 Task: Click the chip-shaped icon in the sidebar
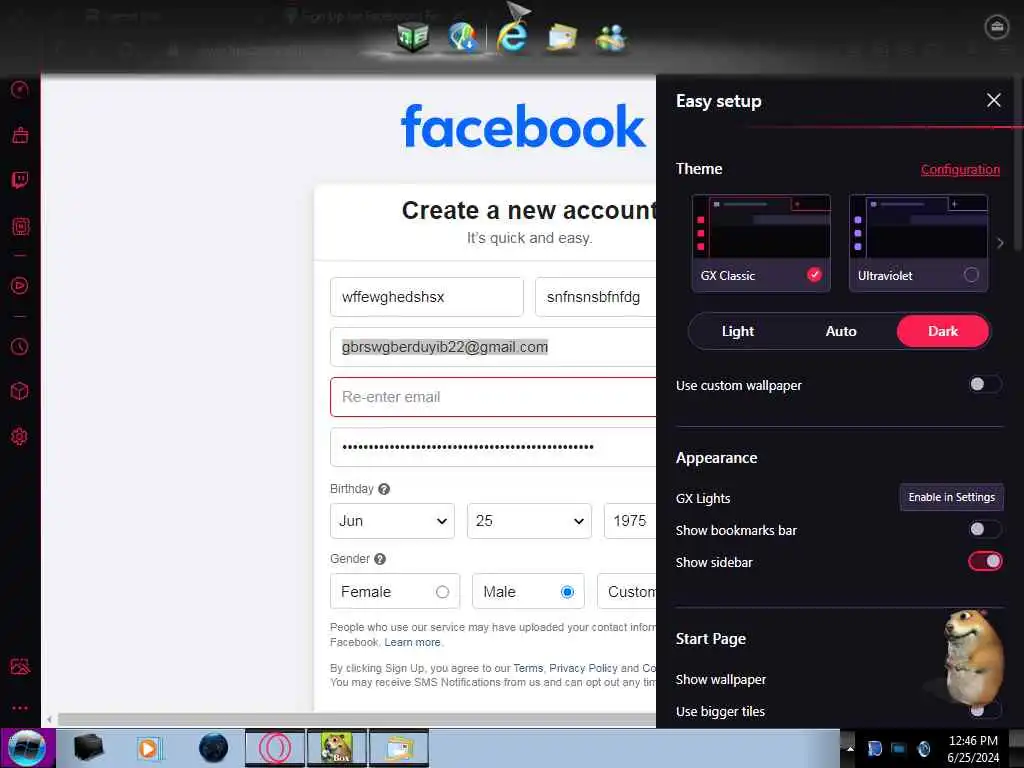tap(20, 227)
